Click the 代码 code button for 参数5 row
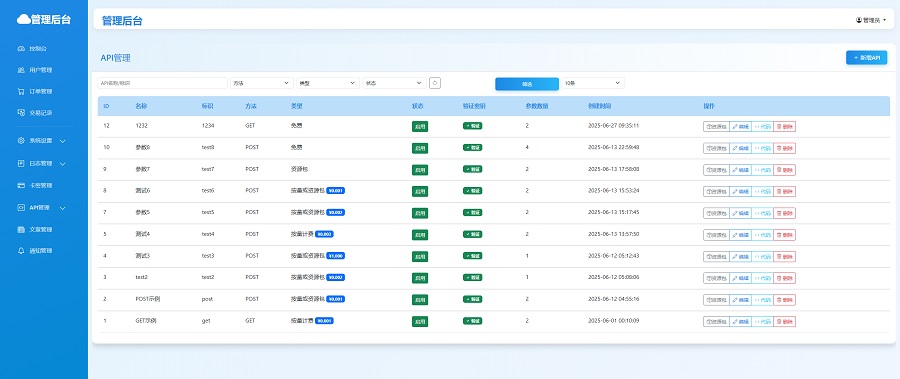 tap(762, 213)
